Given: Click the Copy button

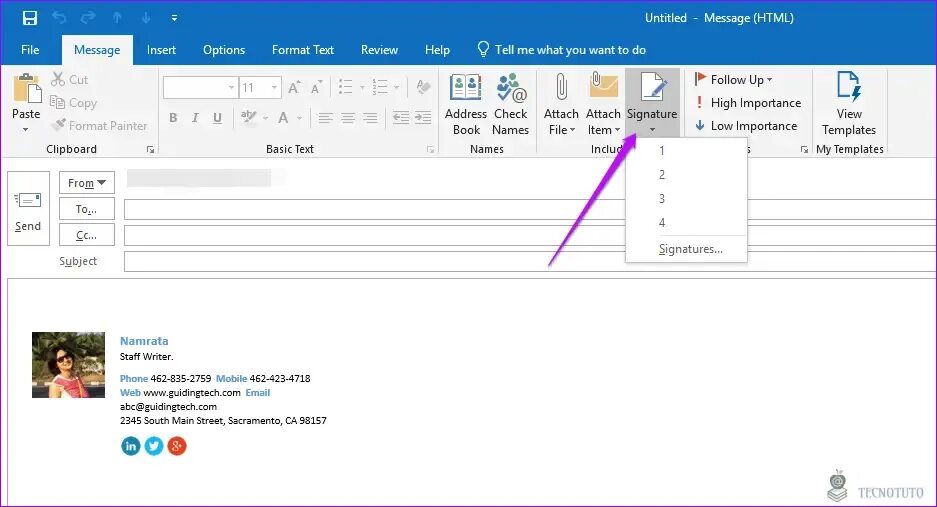Looking at the screenshot, I should (74, 103).
